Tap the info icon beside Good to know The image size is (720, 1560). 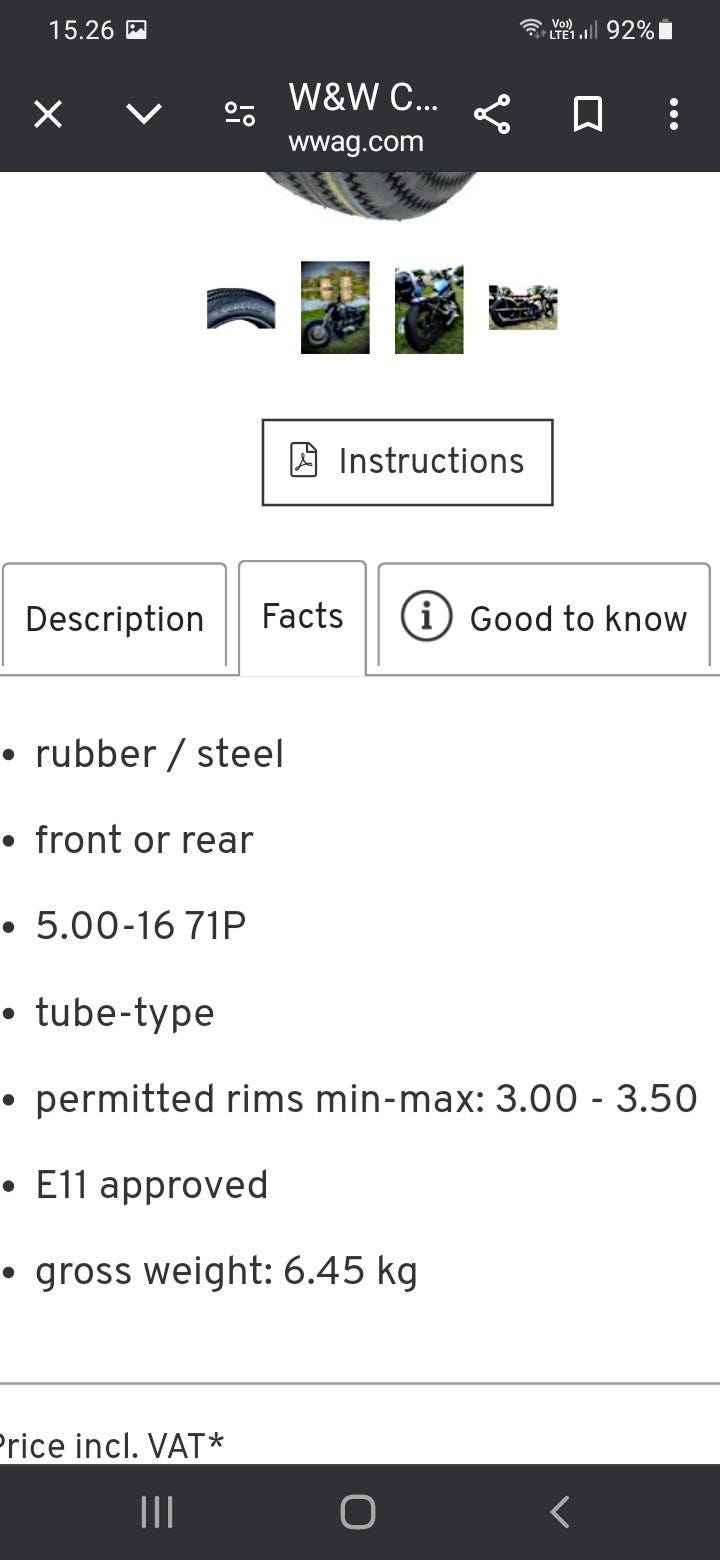point(427,617)
